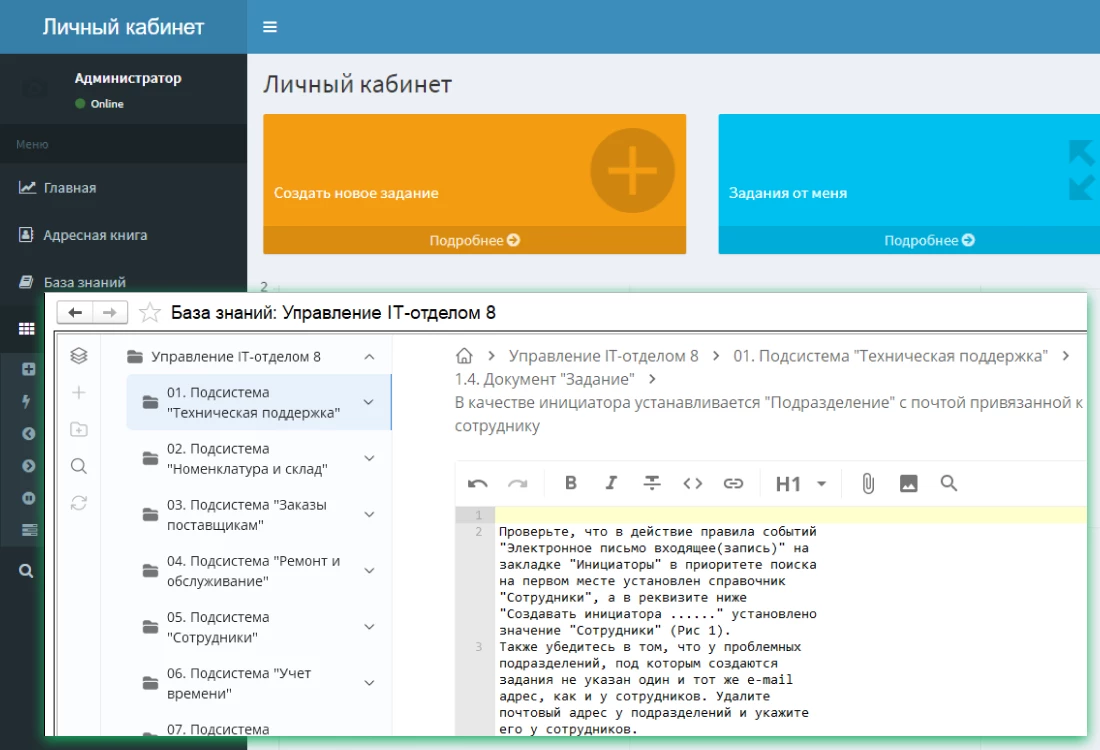The width and height of the screenshot is (1100, 750).
Task: Toggle the hamburger sidebar menu
Action: [270, 27]
